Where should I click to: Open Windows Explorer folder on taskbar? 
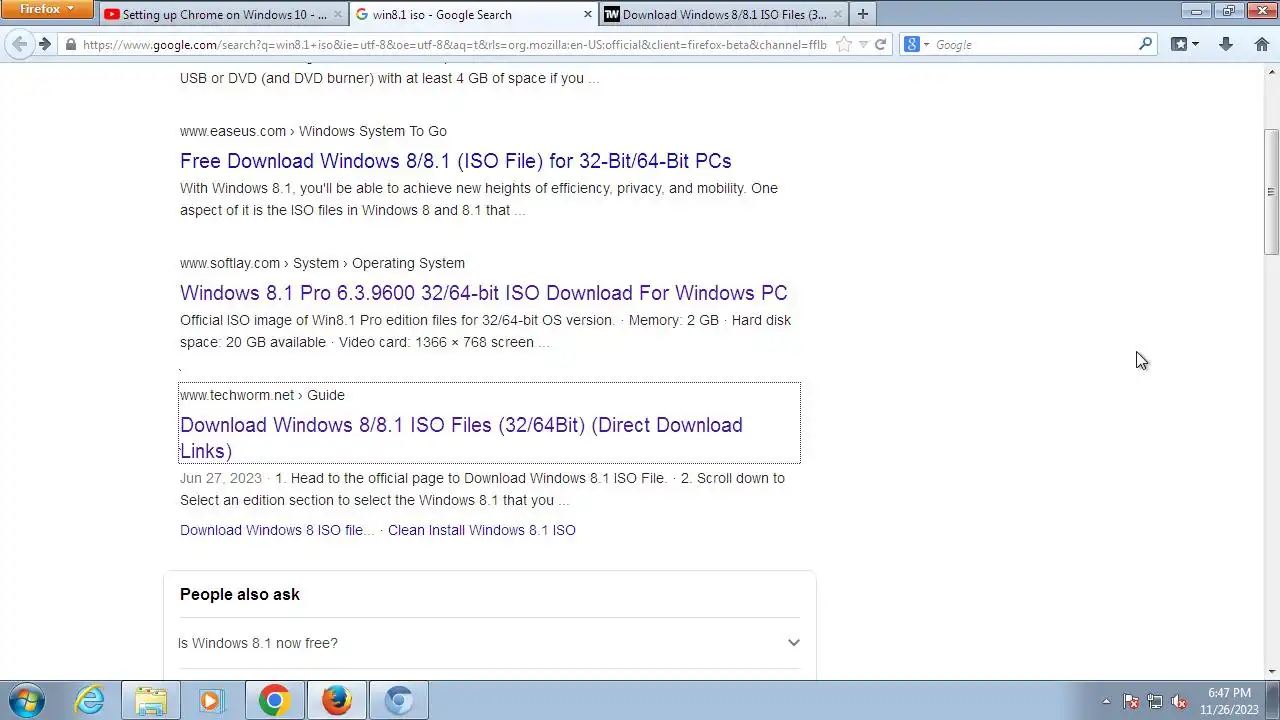(x=151, y=700)
